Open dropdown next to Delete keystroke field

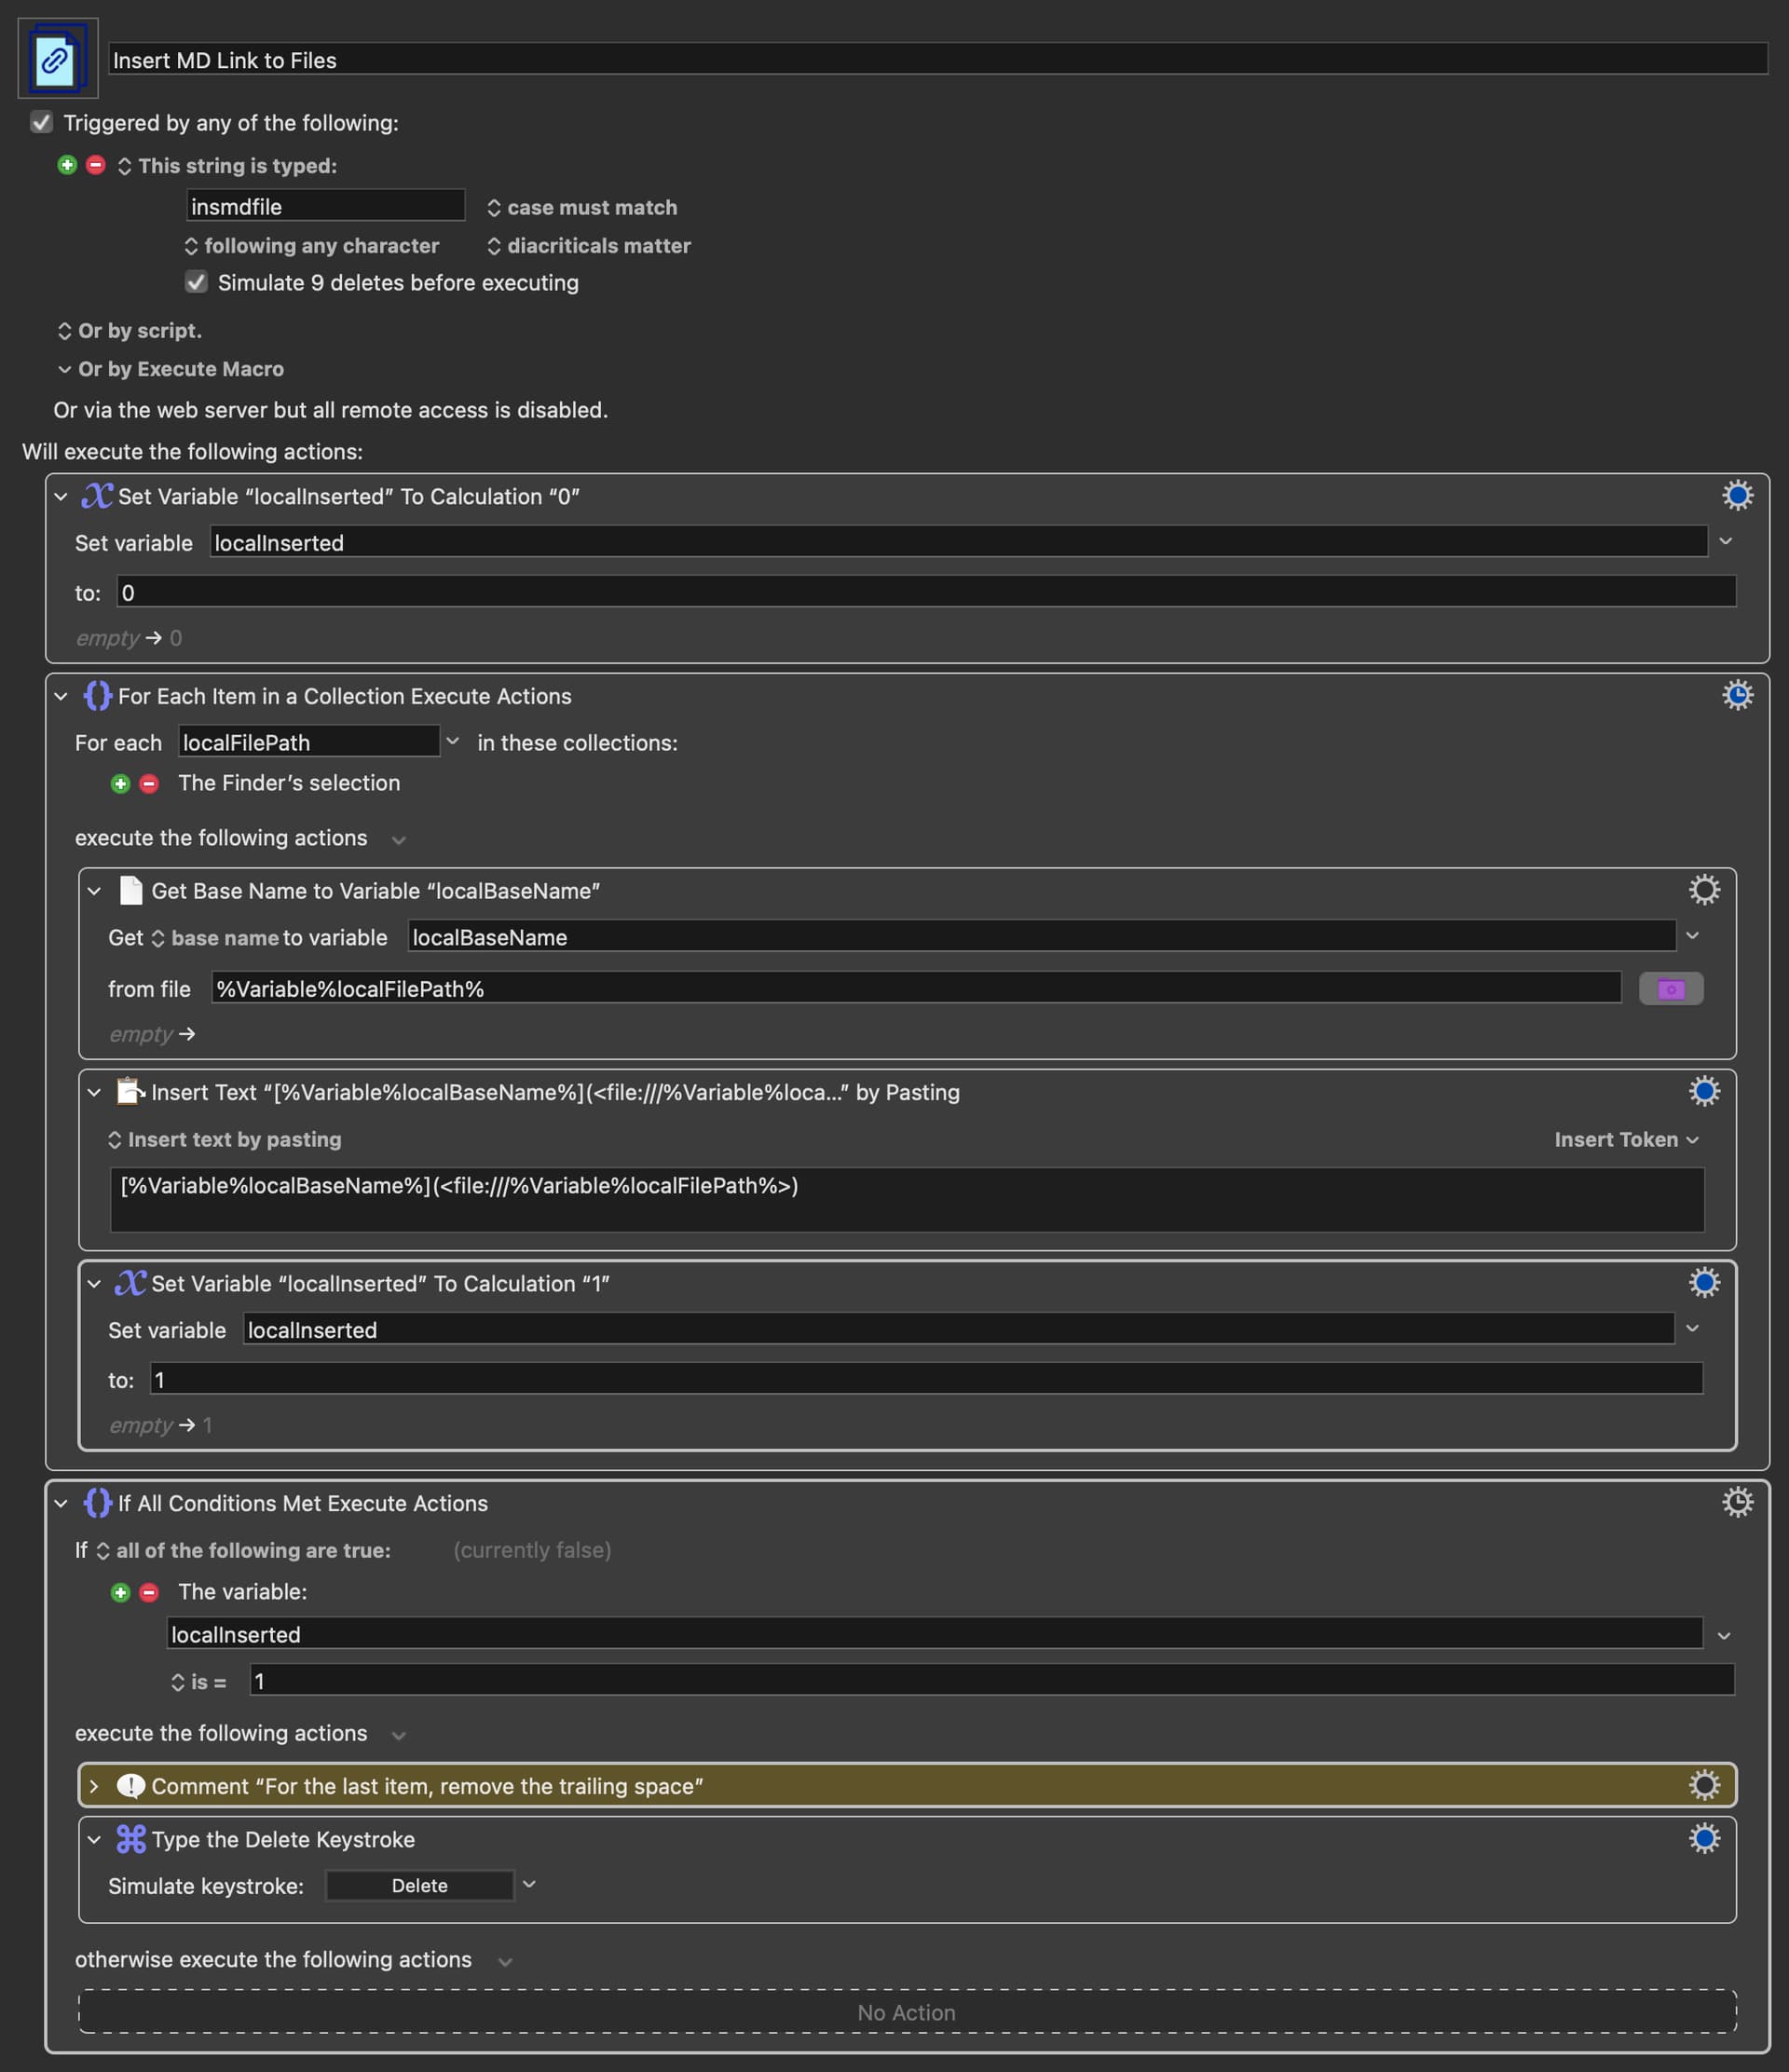point(529,1884)
